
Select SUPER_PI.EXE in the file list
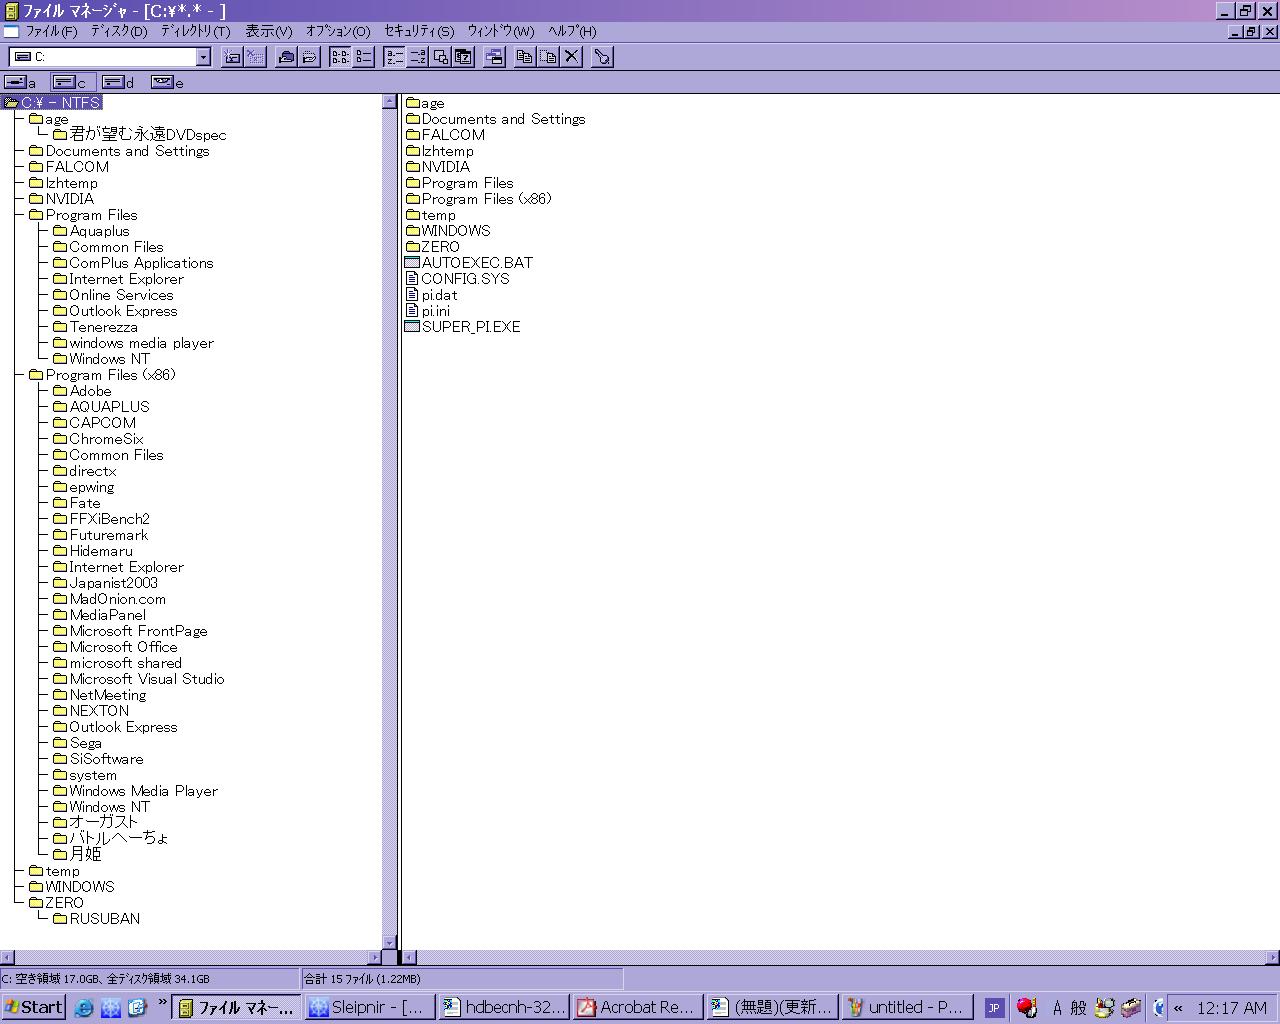click(x=462, y=326)
